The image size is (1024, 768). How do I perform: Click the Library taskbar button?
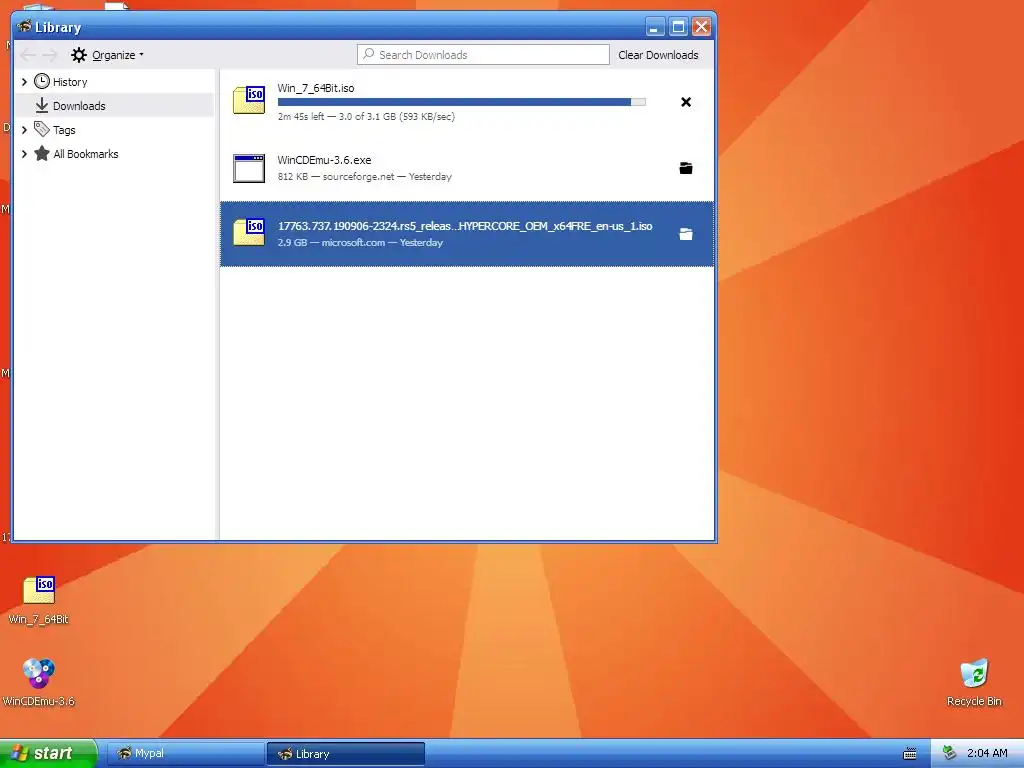click(x=345, y=754)
